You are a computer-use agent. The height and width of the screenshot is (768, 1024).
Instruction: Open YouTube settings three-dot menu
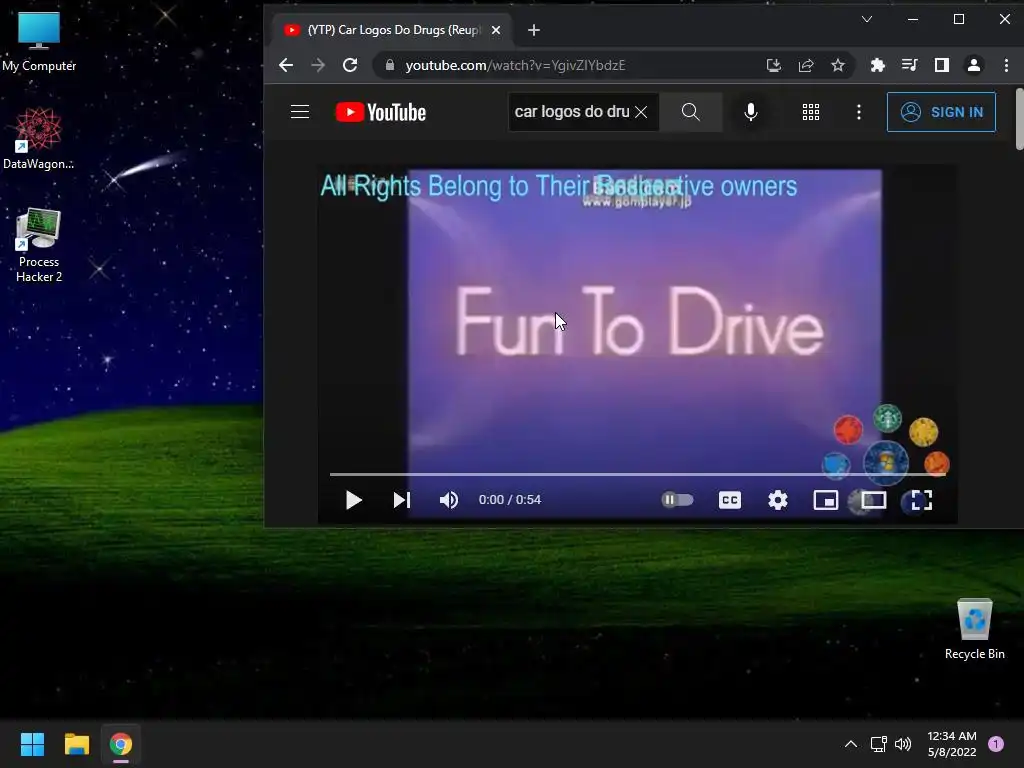[x=859, y=112]
